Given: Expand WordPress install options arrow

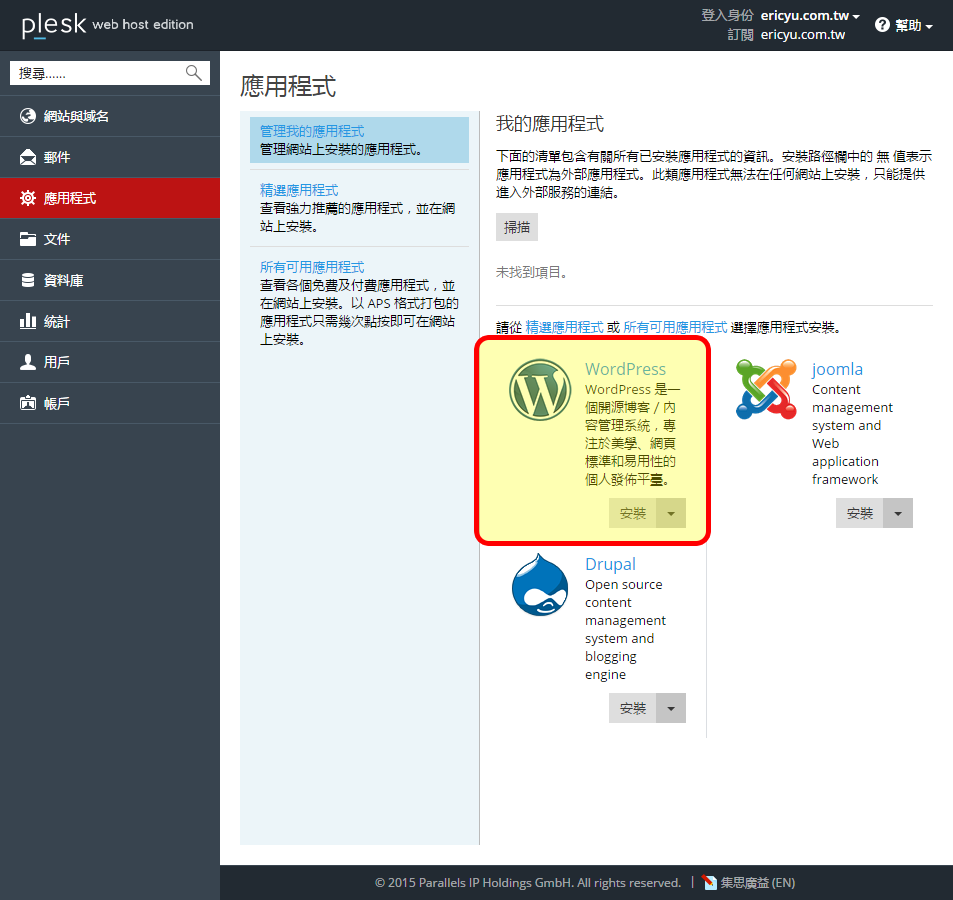Looking at the screenshot, I should pos(671,514).
